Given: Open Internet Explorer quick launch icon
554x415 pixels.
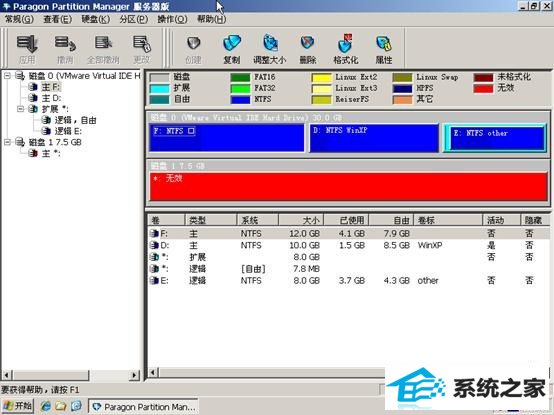Looking at the screenshot, I should (46, 406).
